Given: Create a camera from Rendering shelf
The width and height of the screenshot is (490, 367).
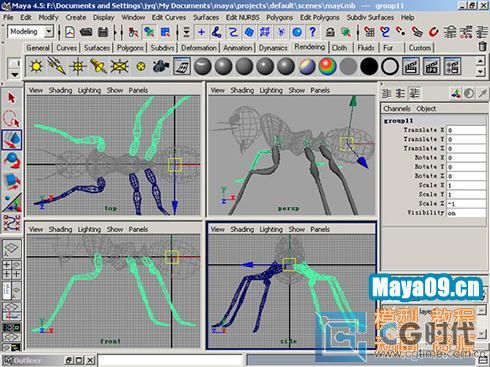Looking at the screenshot, I should (x=161, y=66).
